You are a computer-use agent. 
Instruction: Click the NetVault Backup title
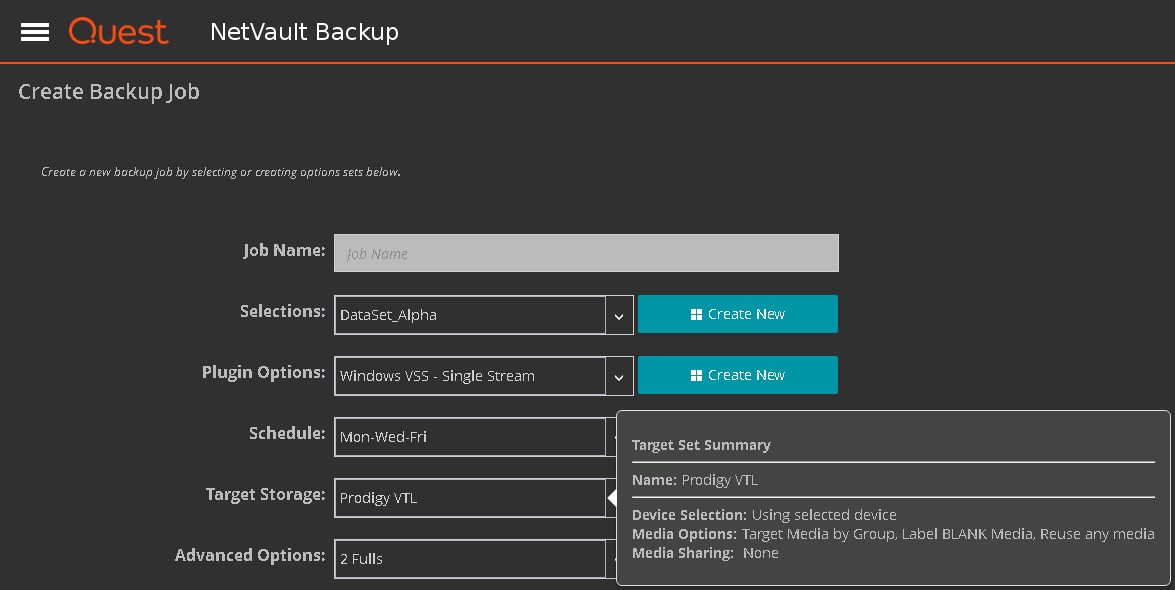pyautogui.click(x=304, y=32)
